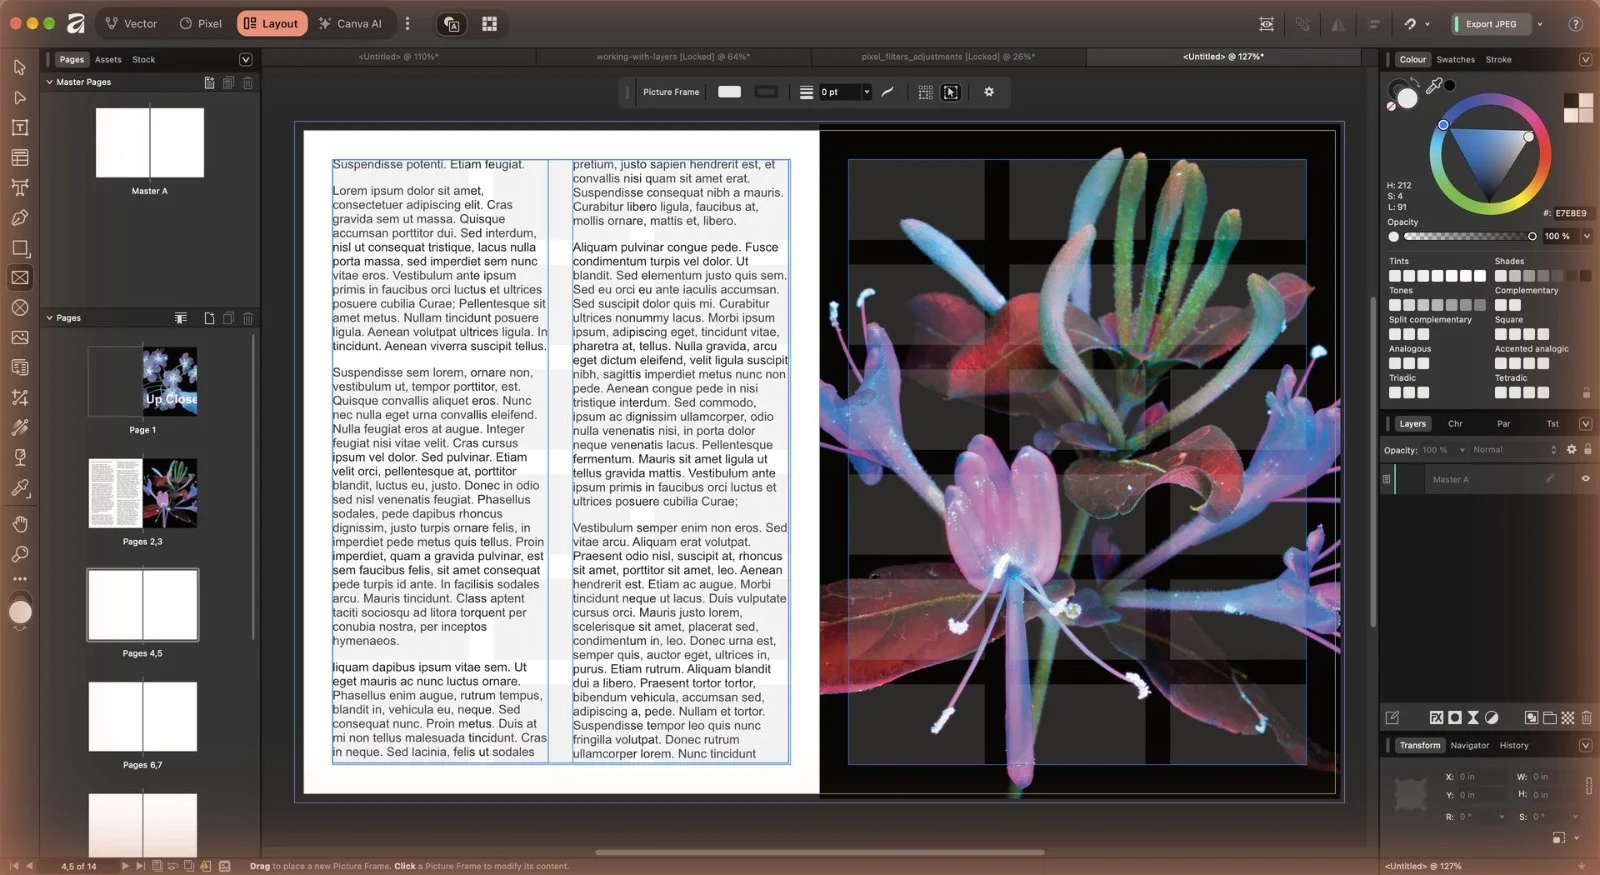Select the Table tool
This screenshot has height=875, width=1600.
[x=19, y=157]
